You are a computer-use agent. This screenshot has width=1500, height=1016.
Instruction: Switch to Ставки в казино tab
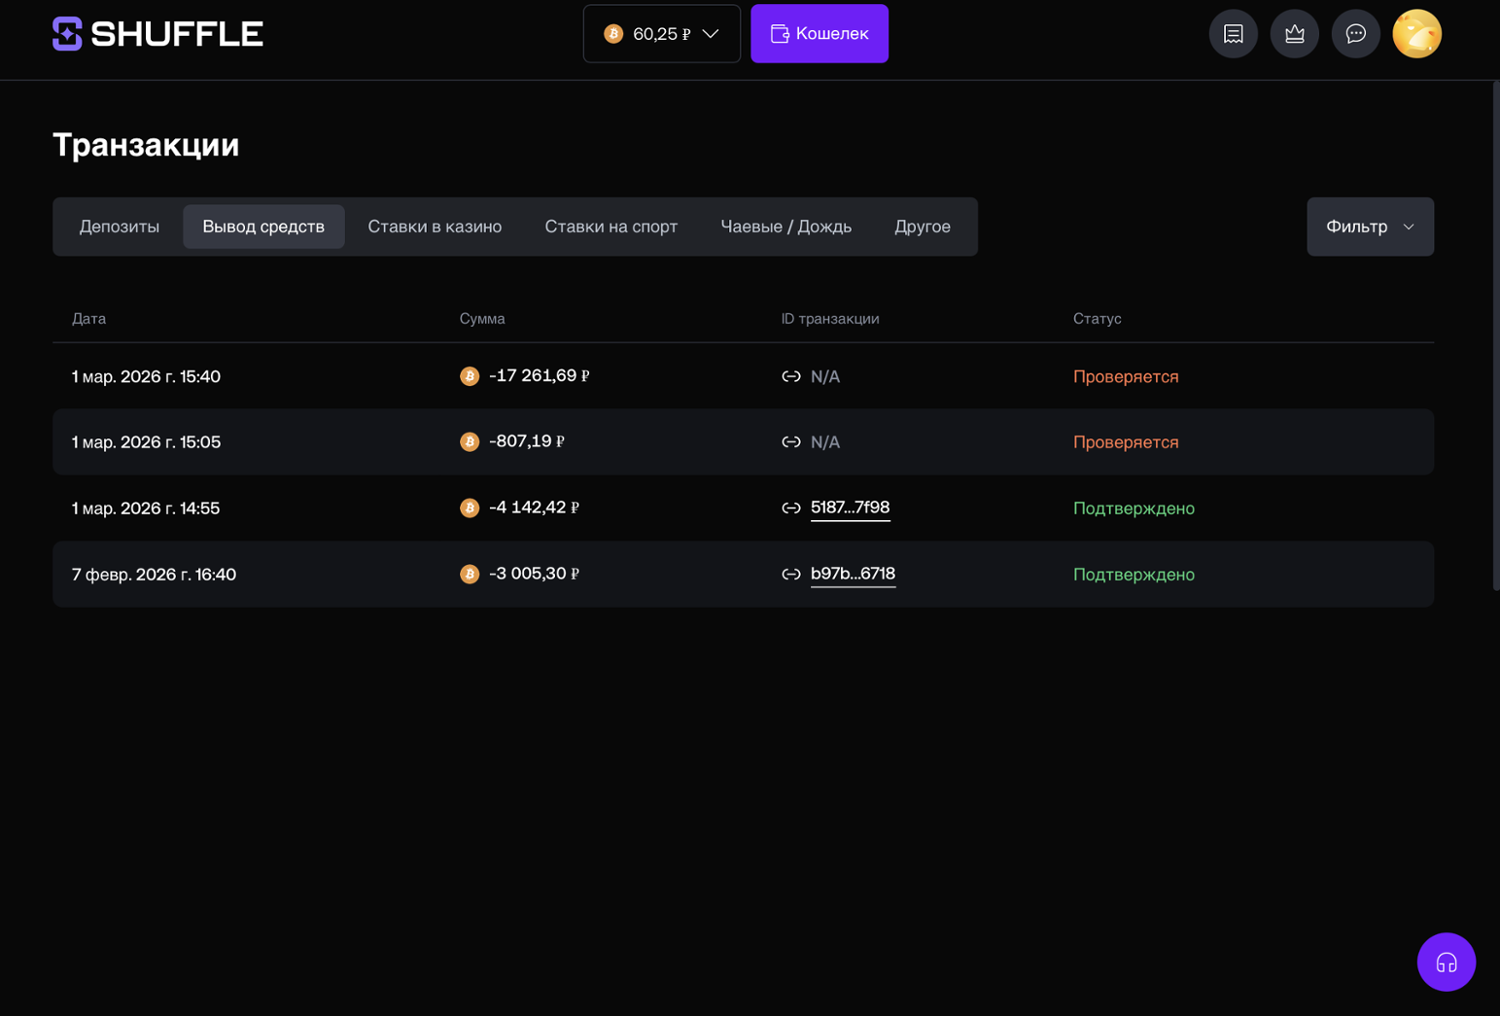(x=434, y=227)
